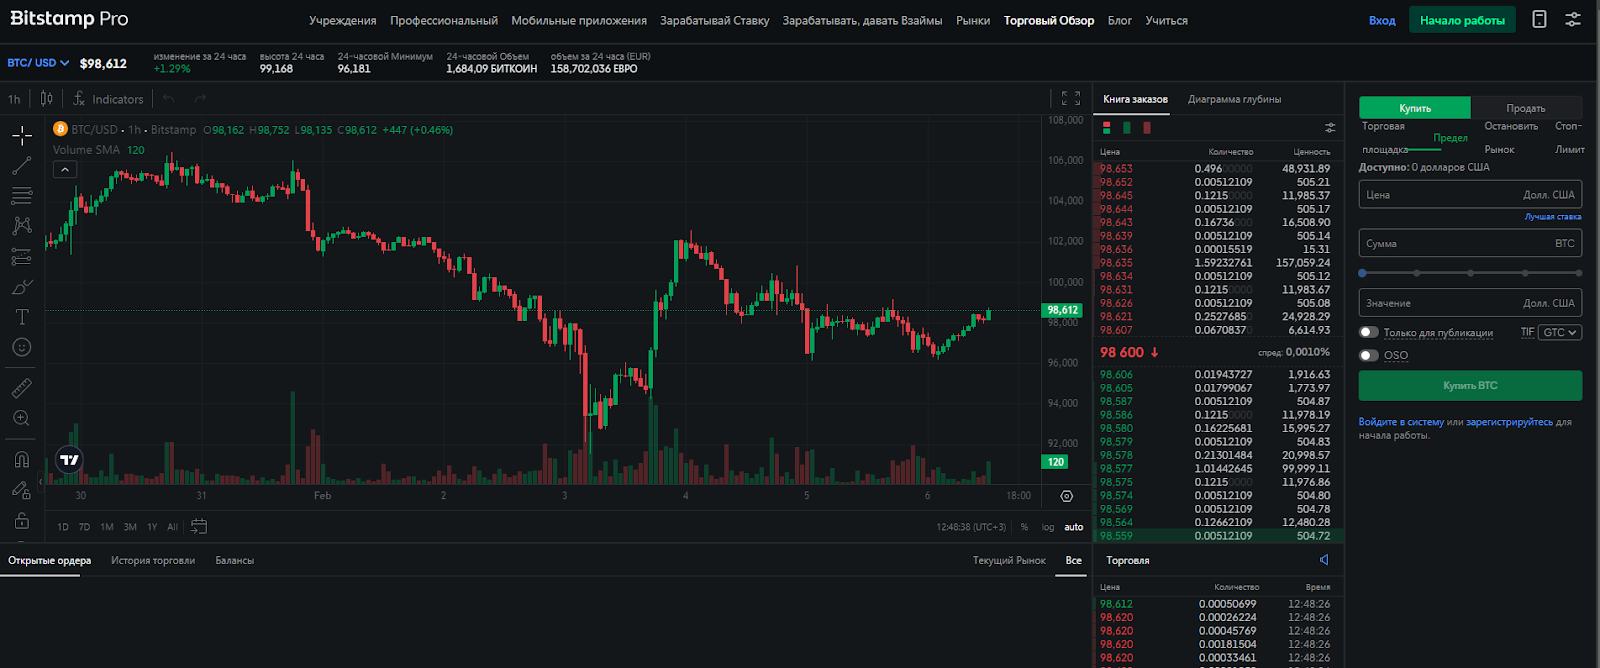Select the ruler measure tool
1600x668 pixels.
point(22,388)
